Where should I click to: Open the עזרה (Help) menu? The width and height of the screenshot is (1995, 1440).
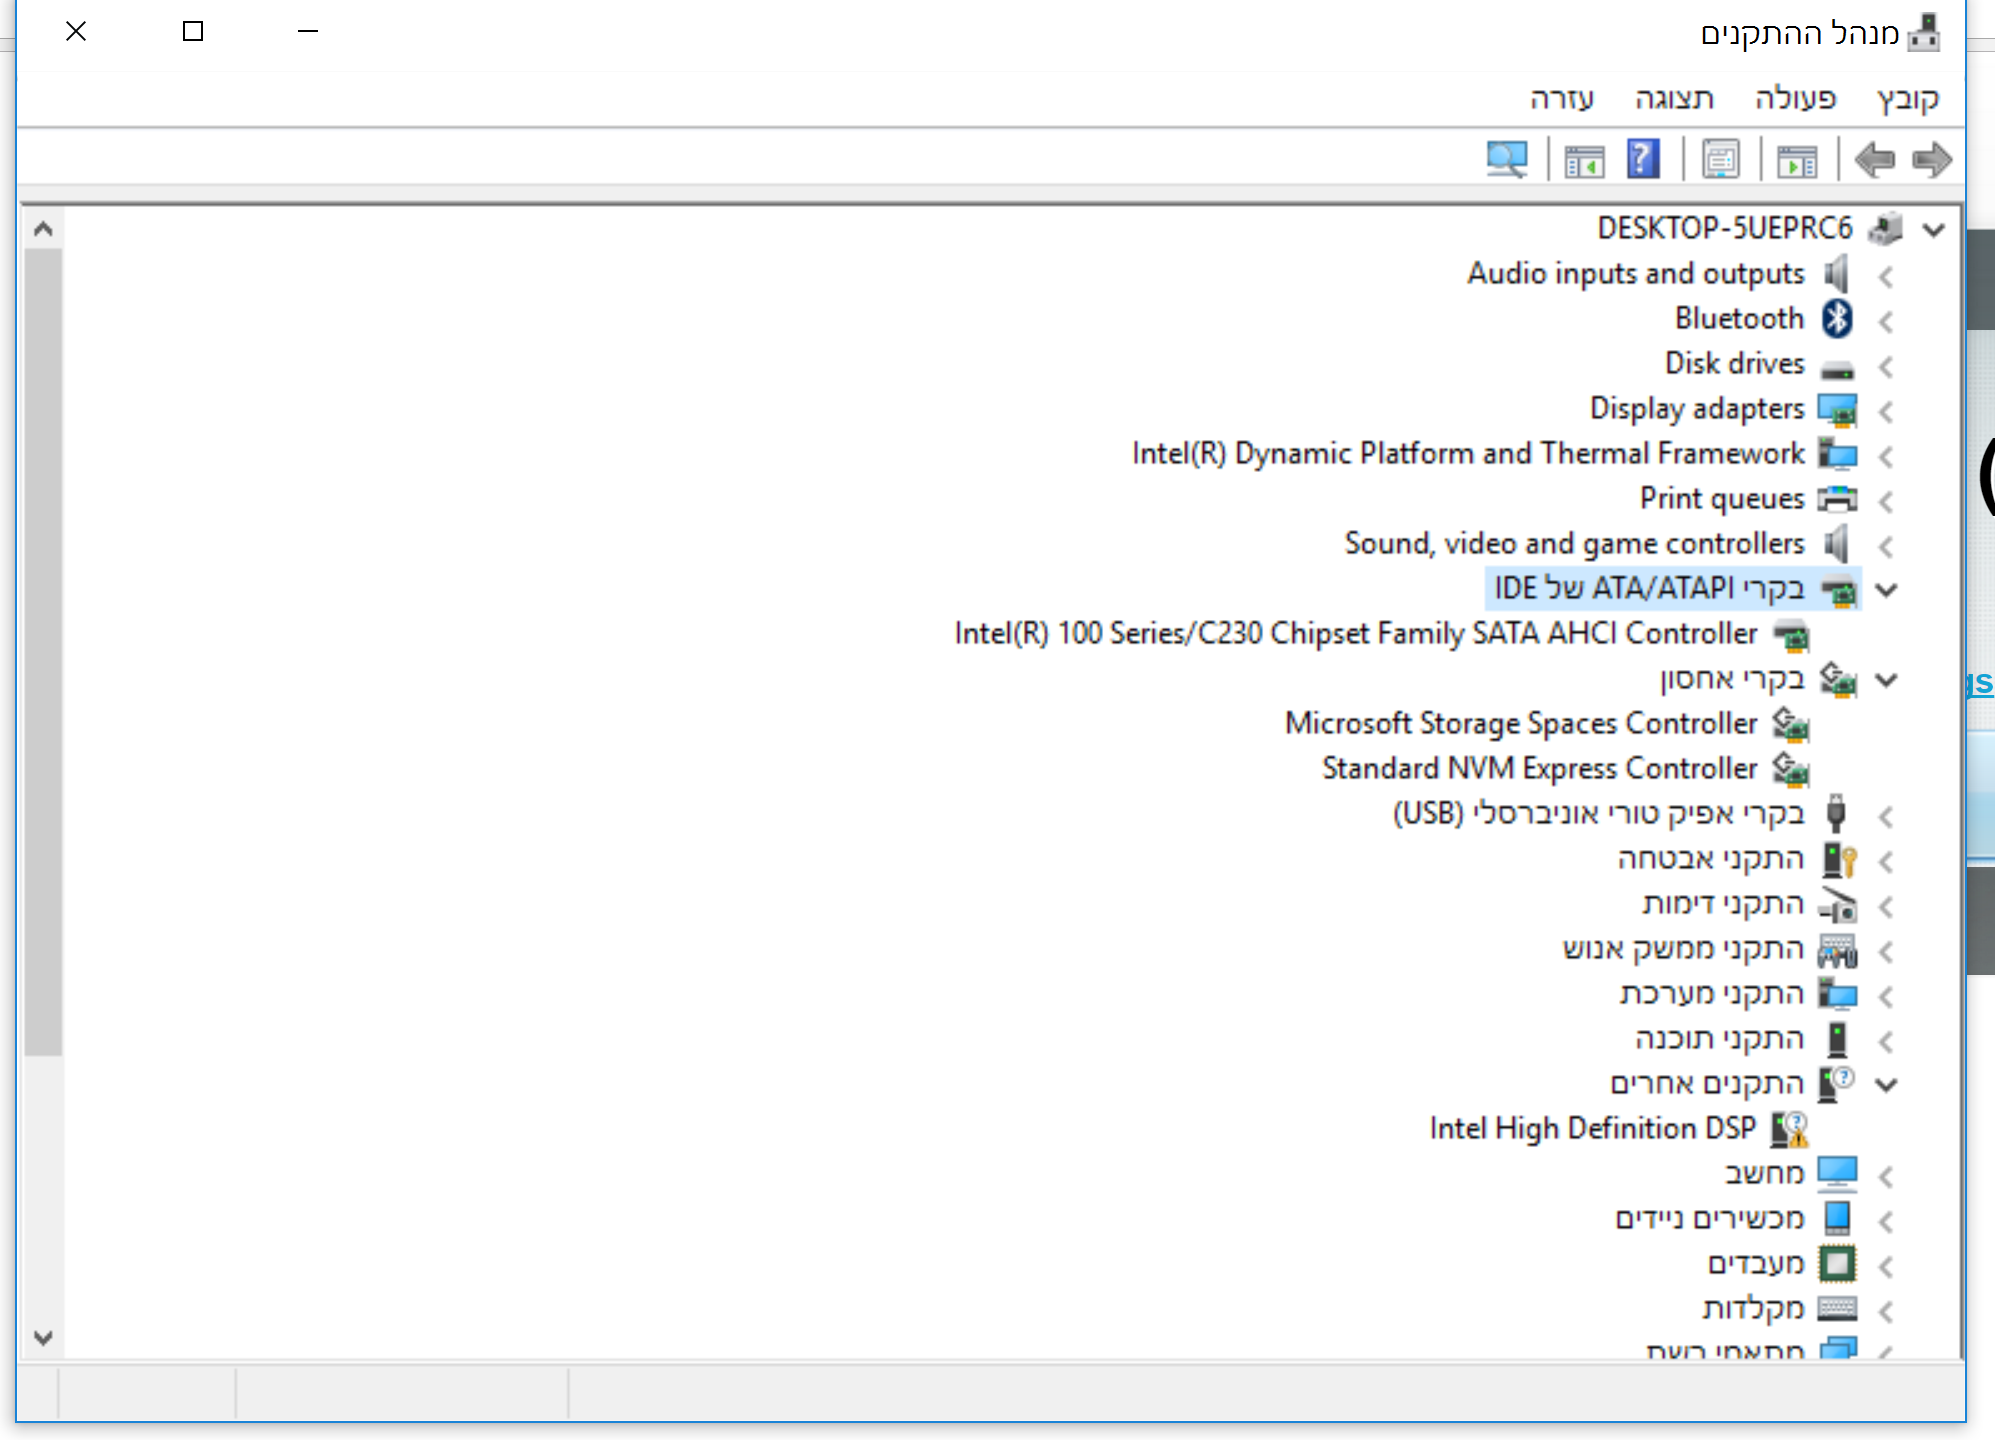tap(1562, 98)
